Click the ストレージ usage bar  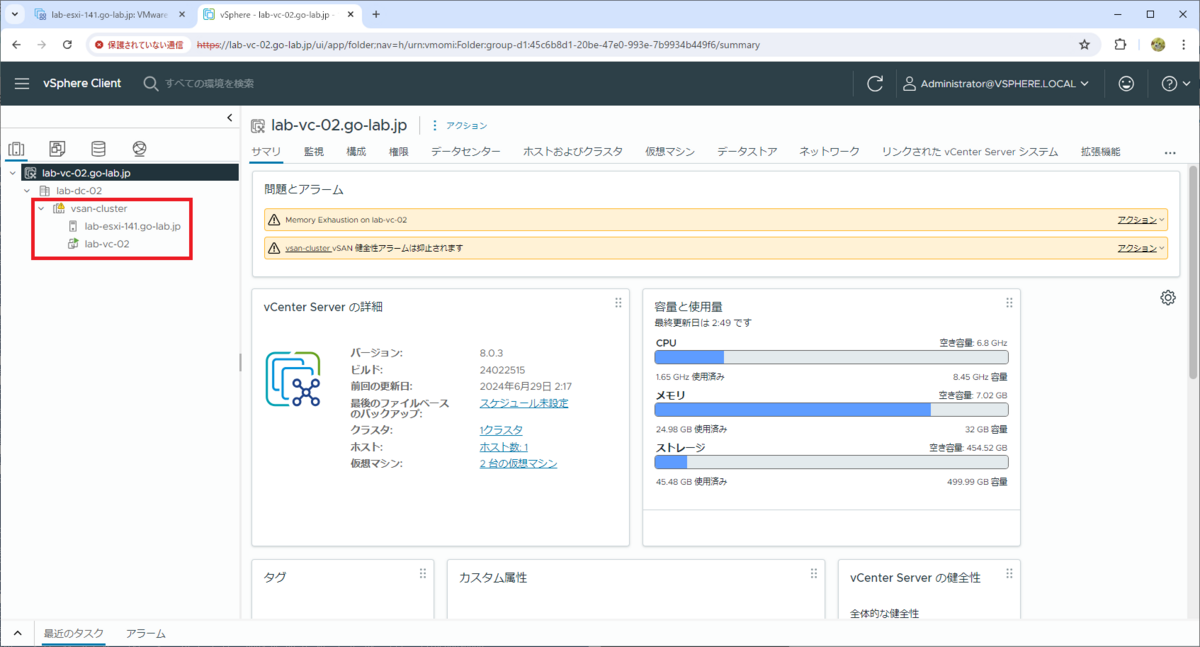(831, 463)
